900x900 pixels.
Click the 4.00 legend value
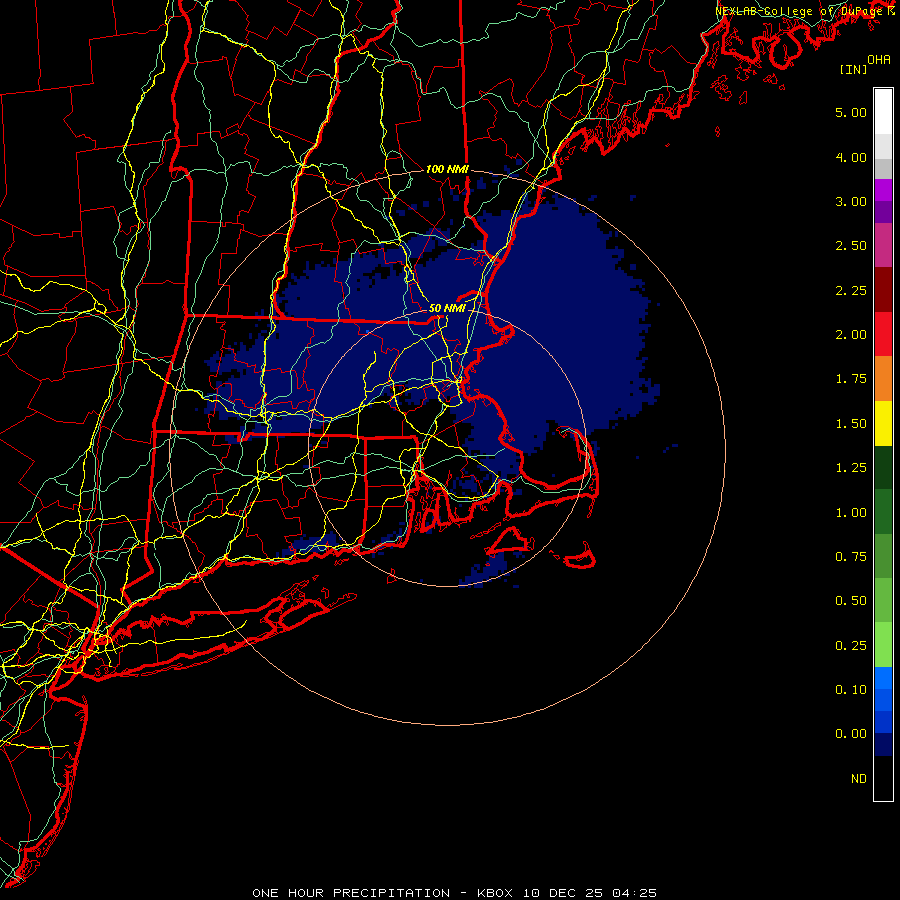[851, 157]
